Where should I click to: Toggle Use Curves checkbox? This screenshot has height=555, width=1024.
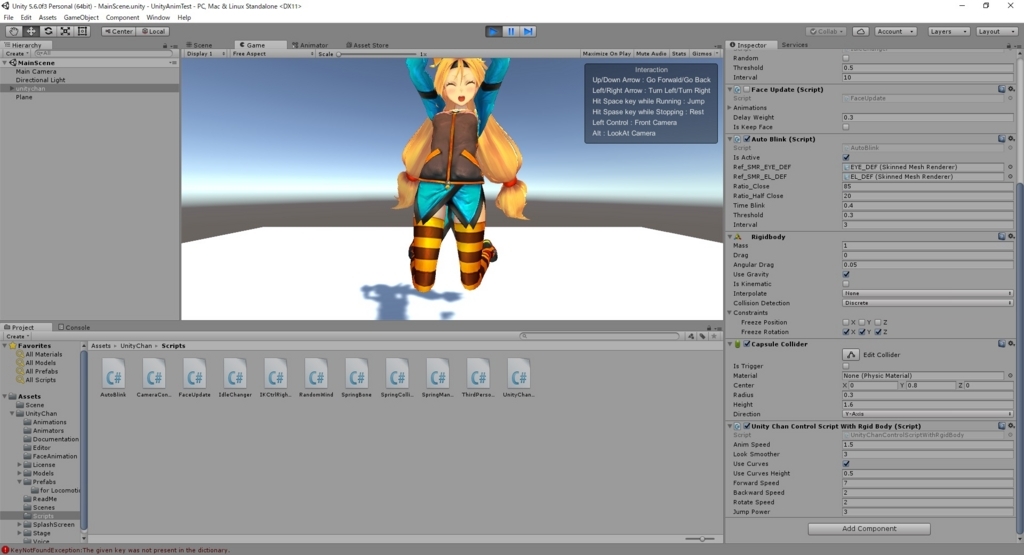pyautogui.click(x=846, y=464)
